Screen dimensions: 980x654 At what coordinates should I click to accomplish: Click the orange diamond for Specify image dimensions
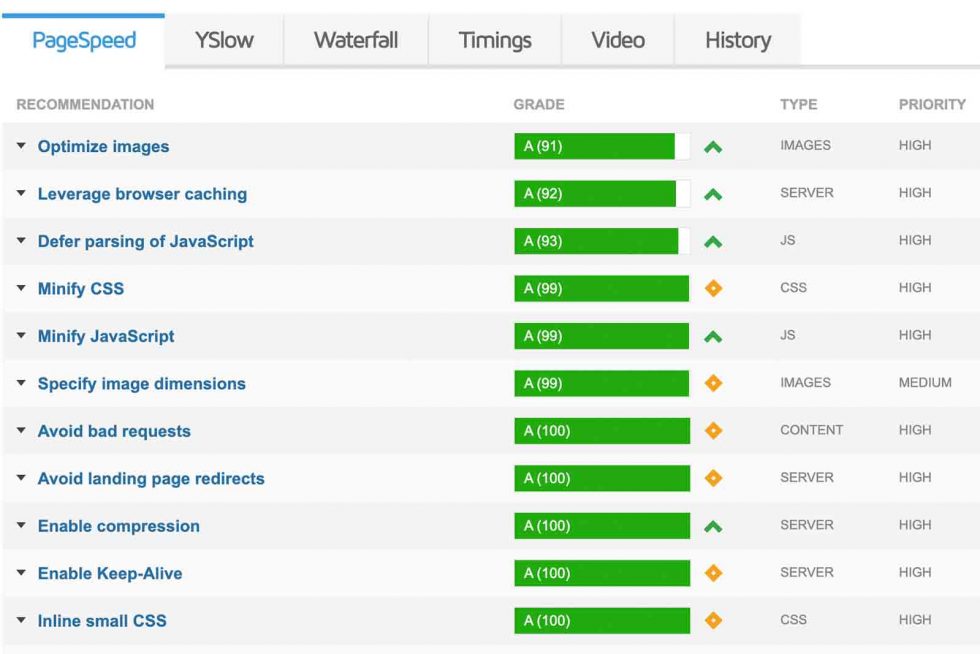click(x=713, y=383)
